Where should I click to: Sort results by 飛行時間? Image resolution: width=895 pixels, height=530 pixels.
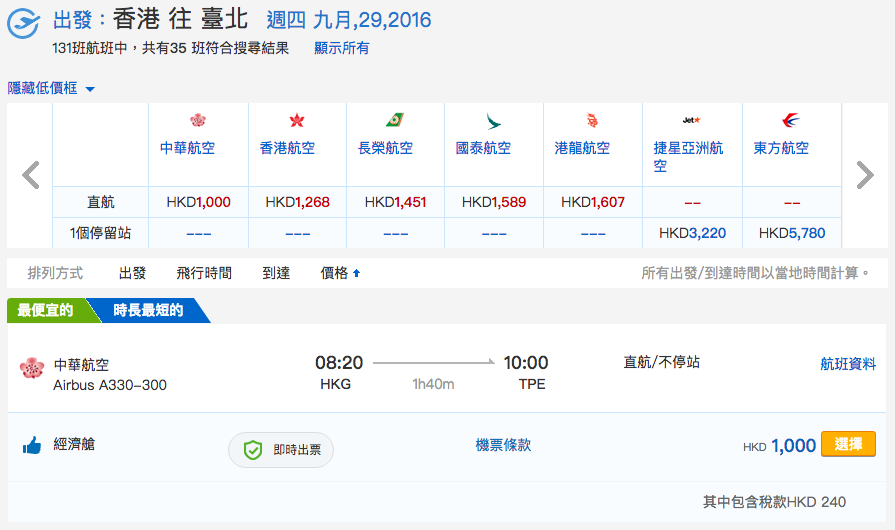[204, 273]
